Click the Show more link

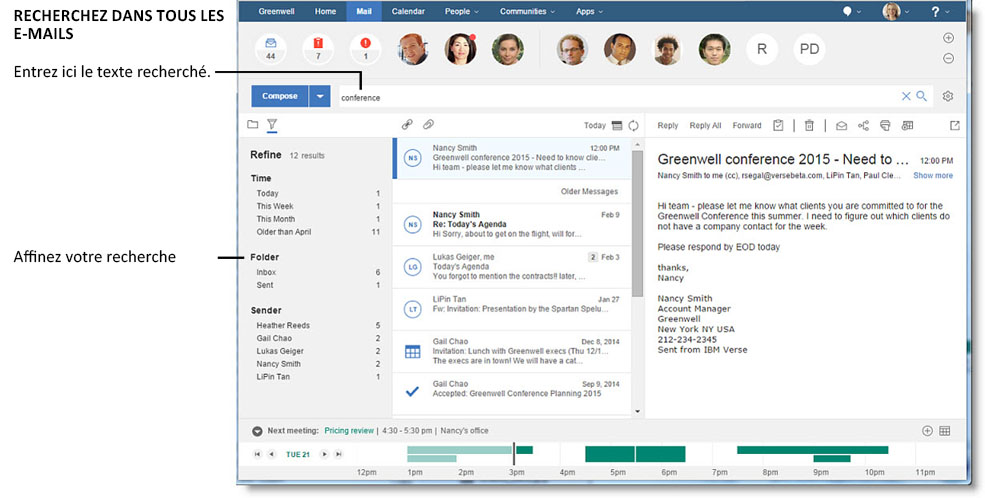pyautogui.click(x=933, y=176)
